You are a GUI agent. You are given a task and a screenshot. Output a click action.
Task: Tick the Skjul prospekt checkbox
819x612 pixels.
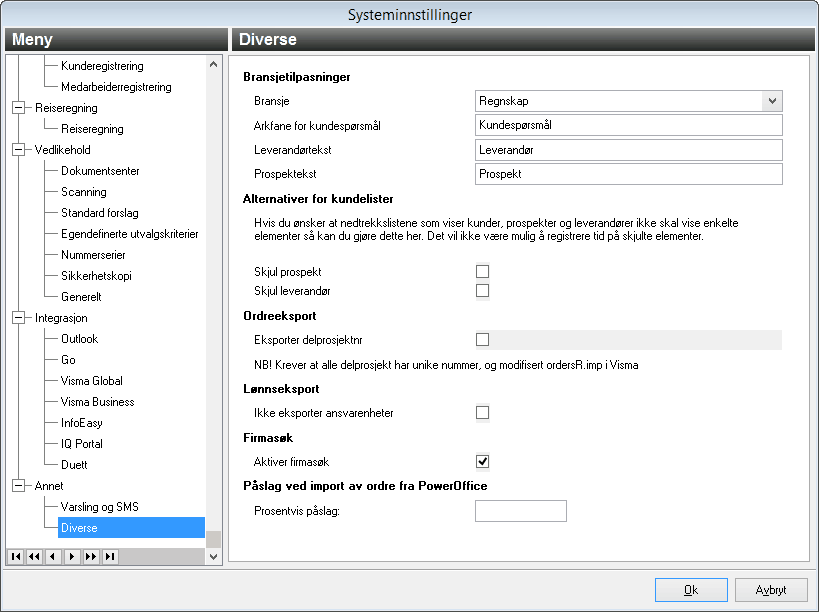(x=483, y=272)
